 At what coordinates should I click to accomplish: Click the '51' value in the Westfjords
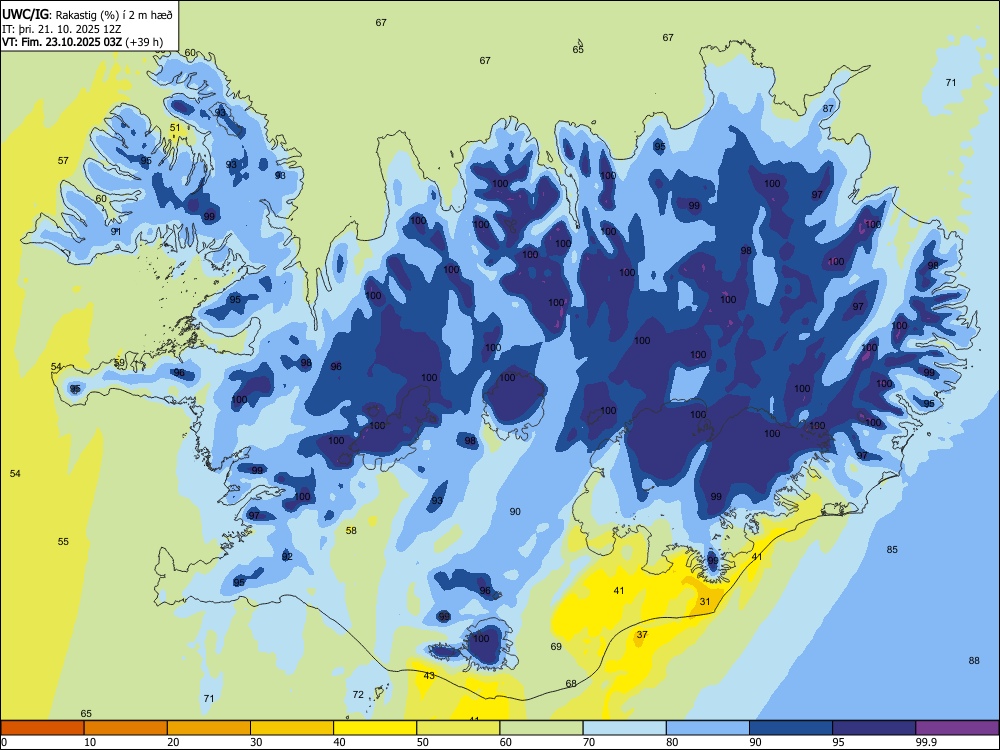pyautogui.click(x=175, y=128)
